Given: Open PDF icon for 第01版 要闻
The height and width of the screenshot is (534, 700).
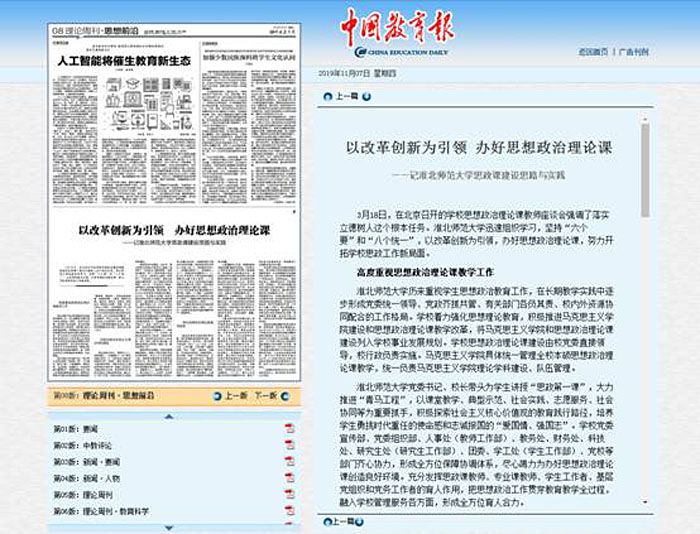Looking at the screenshot, I should (x=290, y=428).
